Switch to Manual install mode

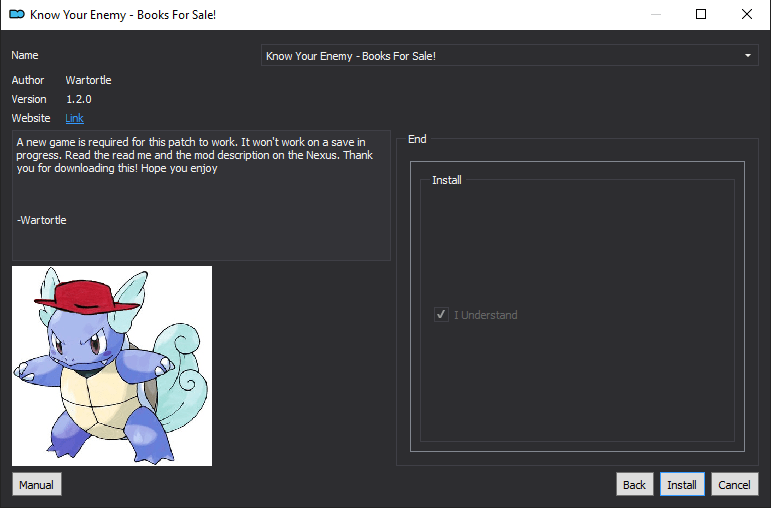(x=36, y=484)
